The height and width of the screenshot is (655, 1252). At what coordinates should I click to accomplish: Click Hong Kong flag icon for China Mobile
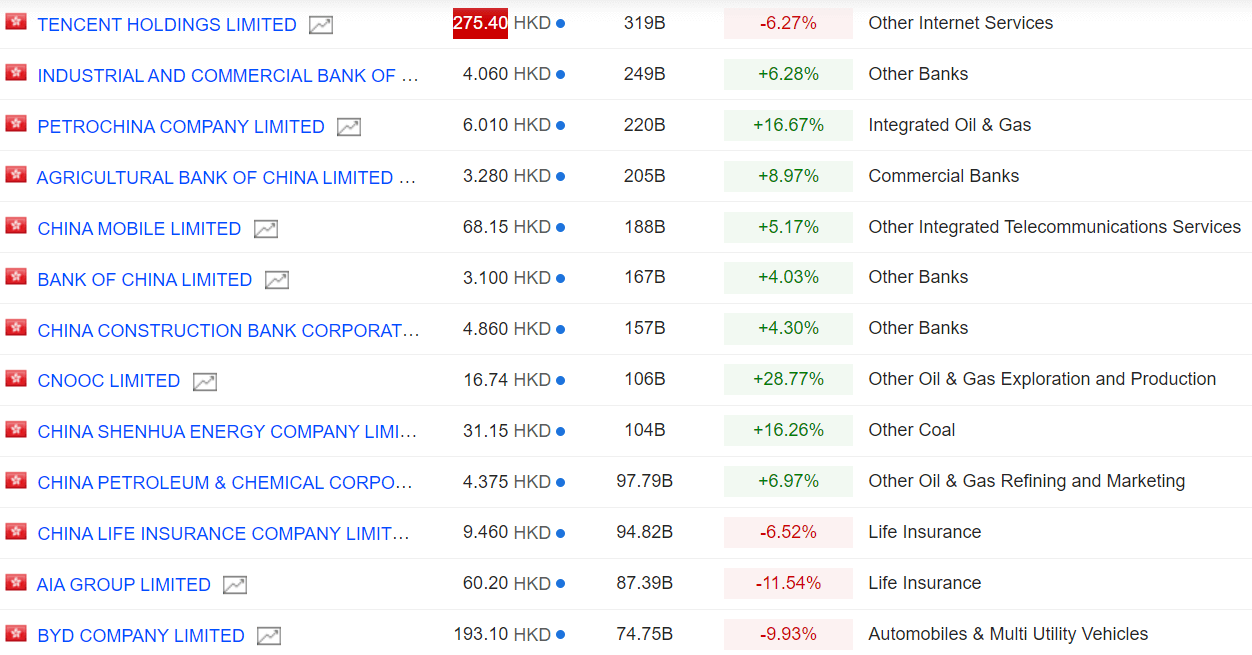16,225
